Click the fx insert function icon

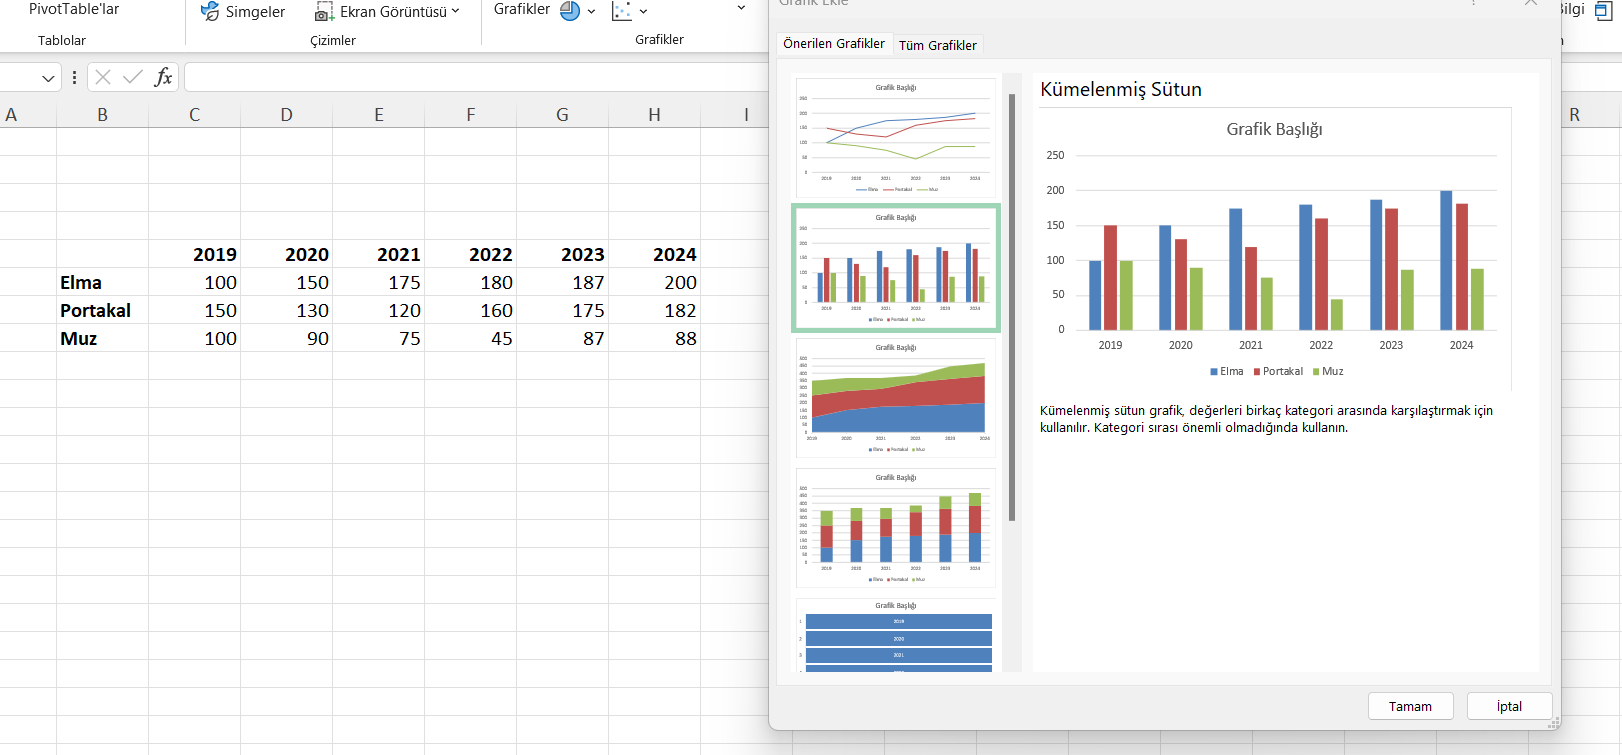point(163,77)
